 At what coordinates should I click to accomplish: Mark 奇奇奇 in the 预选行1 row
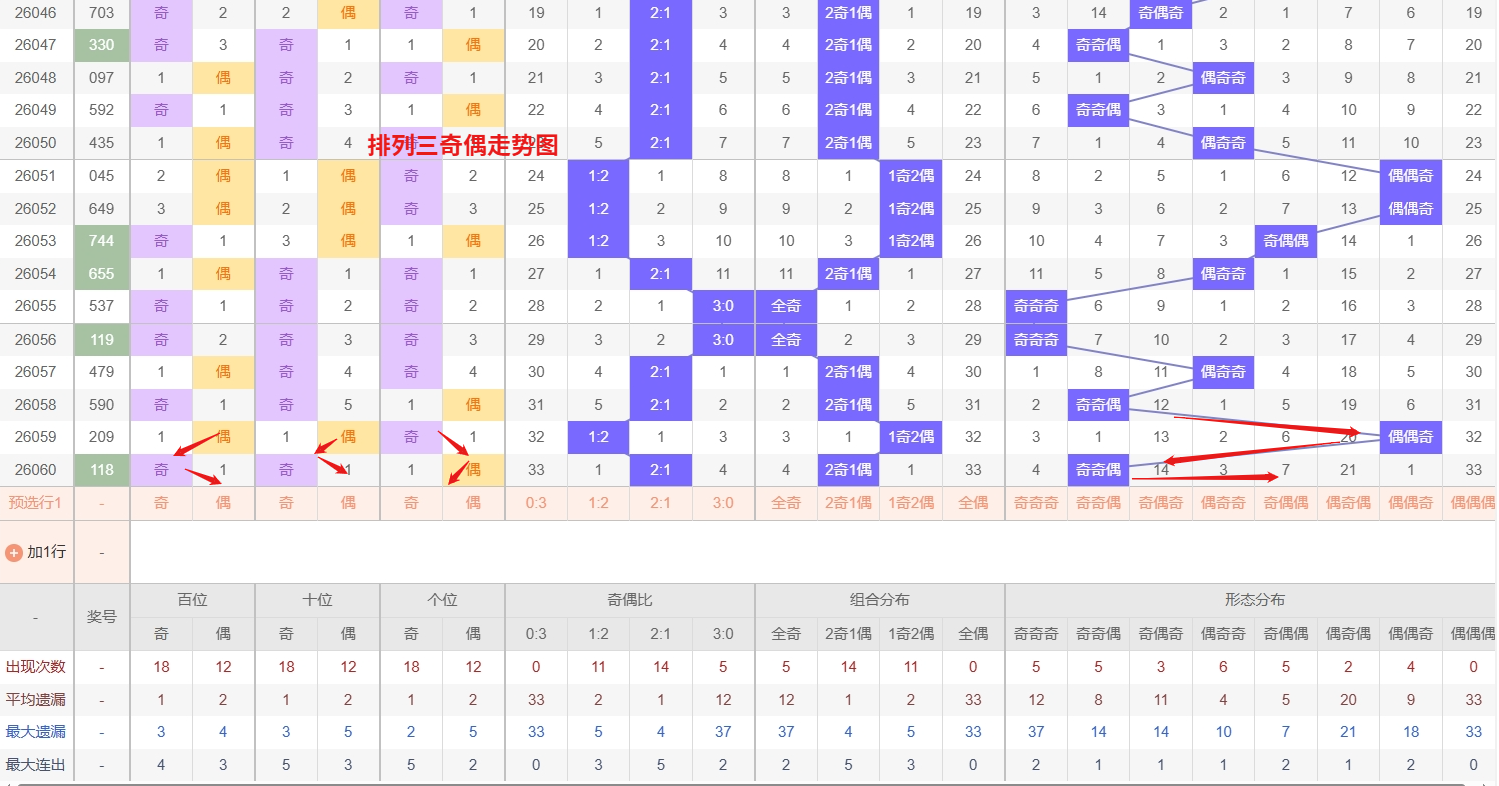tap(1035, 503)
